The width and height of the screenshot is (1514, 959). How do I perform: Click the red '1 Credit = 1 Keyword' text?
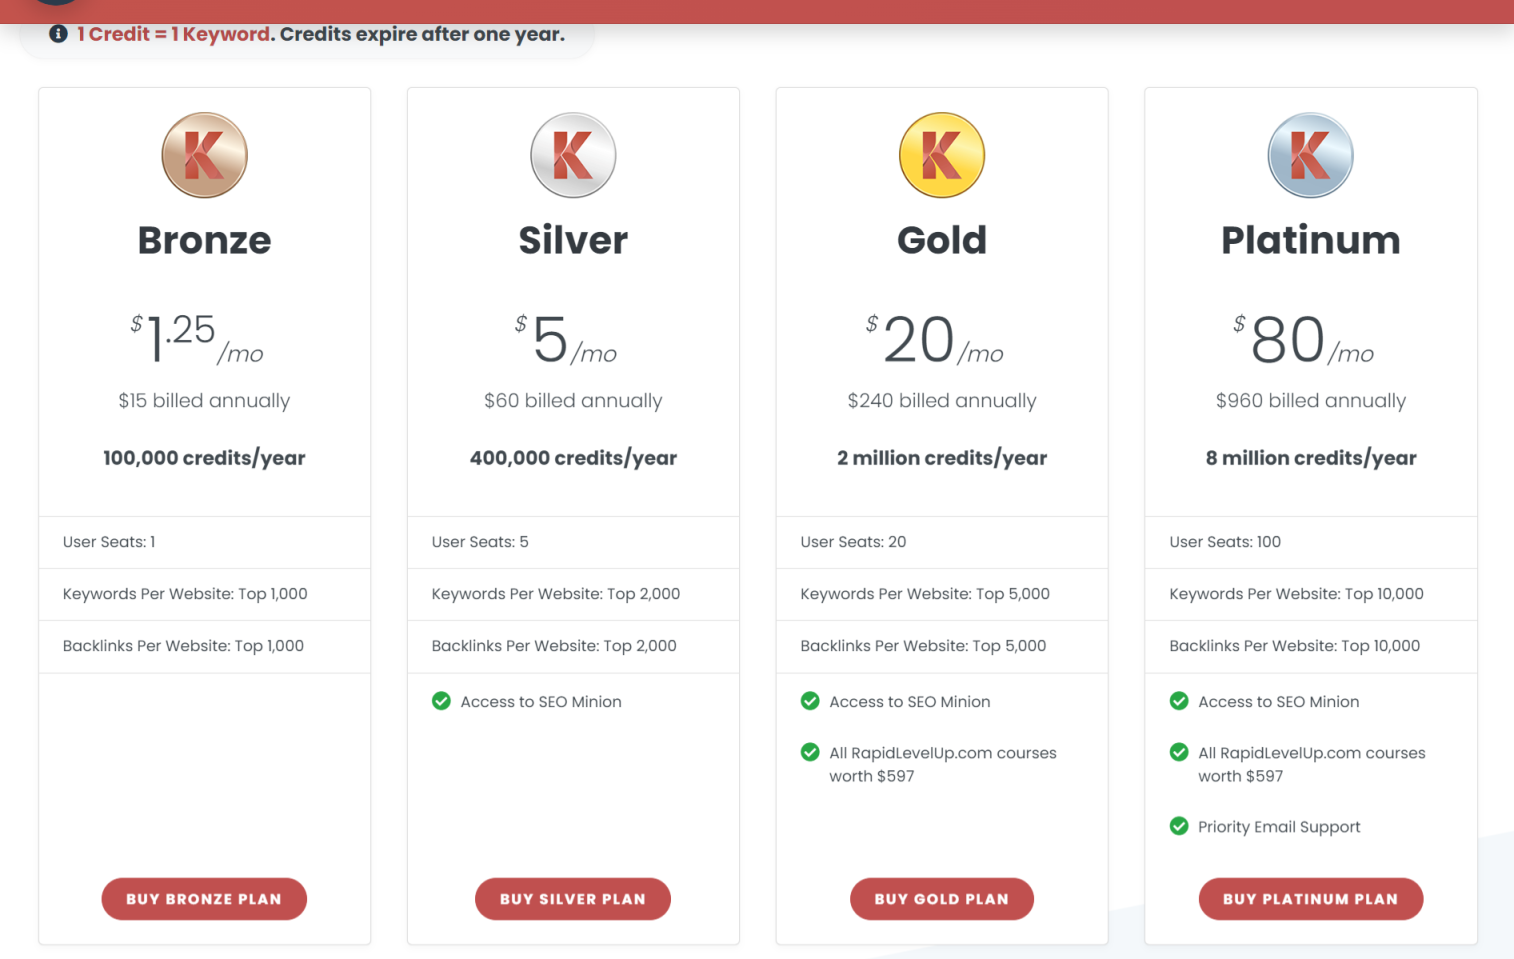point(173,34)
